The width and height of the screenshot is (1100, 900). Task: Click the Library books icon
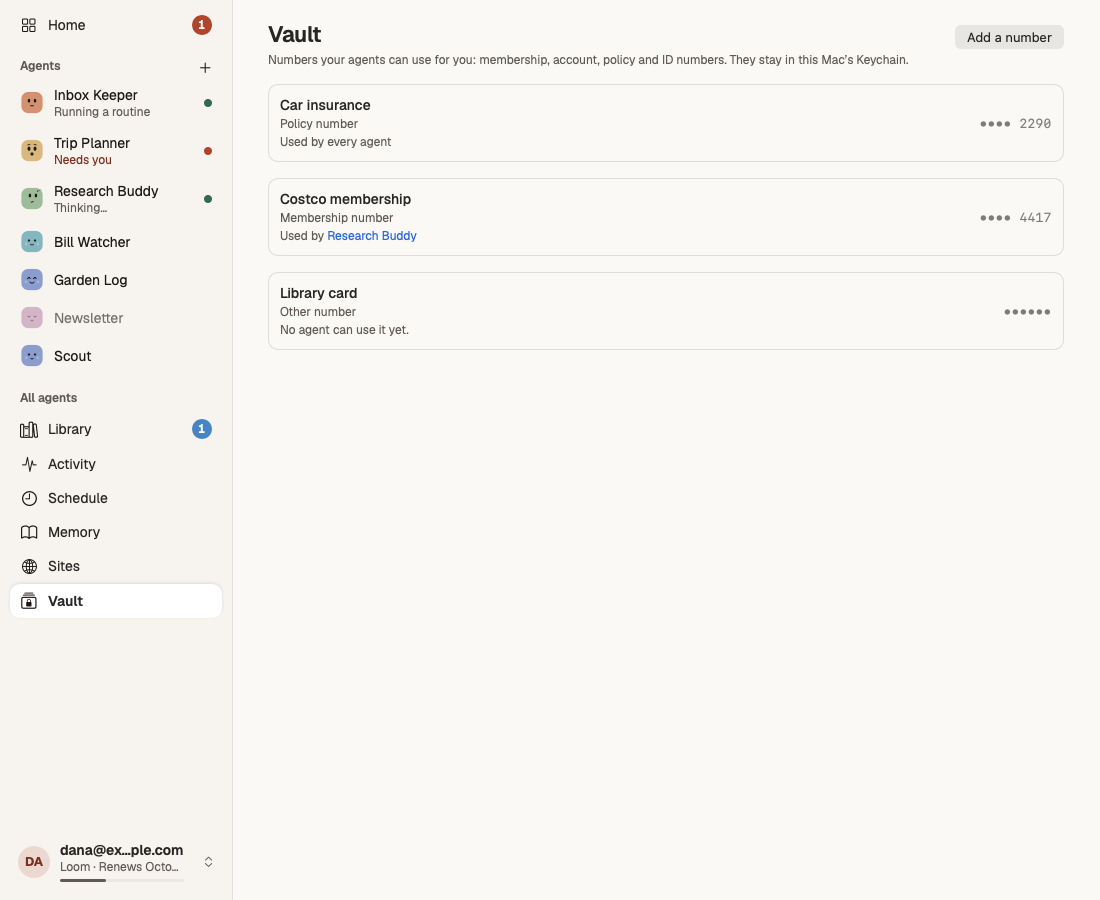(29, 429)
